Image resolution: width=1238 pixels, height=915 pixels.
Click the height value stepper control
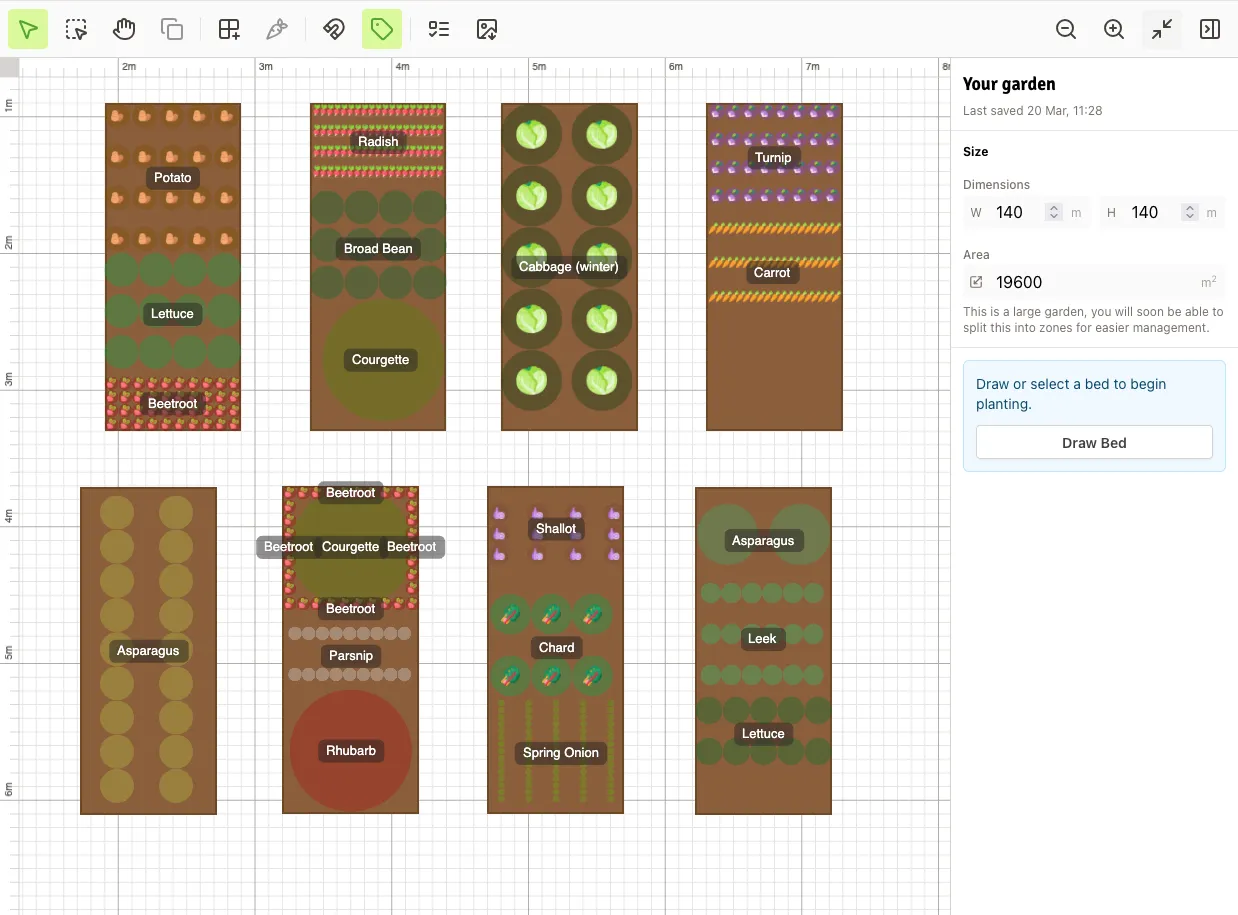click(1189, 212)
